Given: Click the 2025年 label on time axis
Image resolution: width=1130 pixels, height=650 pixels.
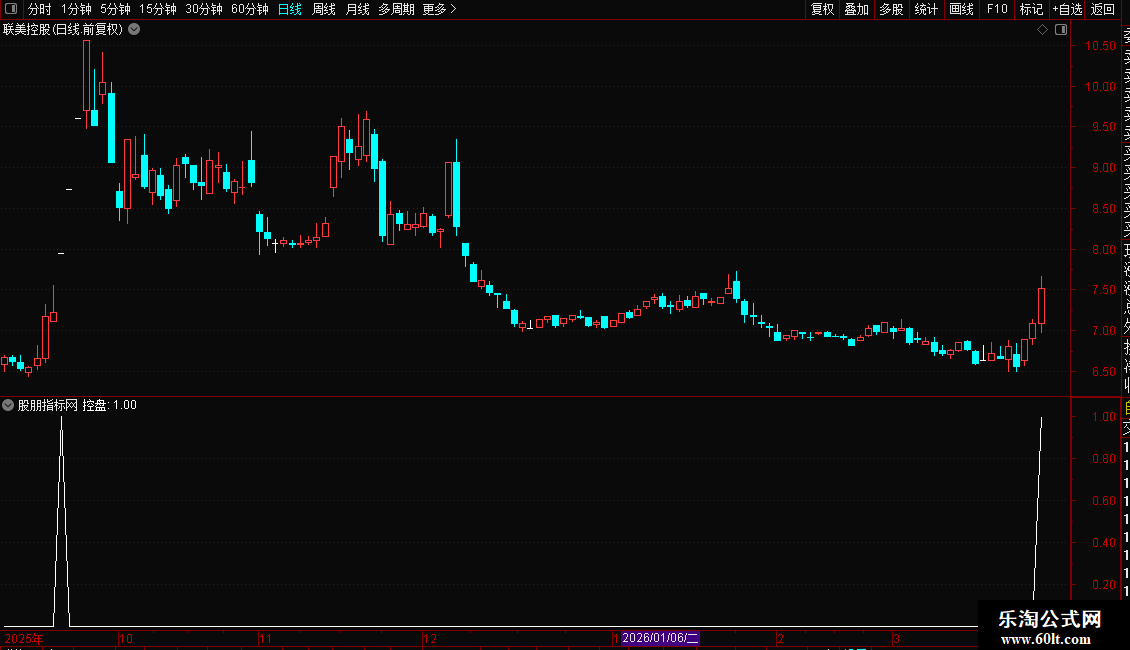Looking at the screenshot, I should 24,638.
